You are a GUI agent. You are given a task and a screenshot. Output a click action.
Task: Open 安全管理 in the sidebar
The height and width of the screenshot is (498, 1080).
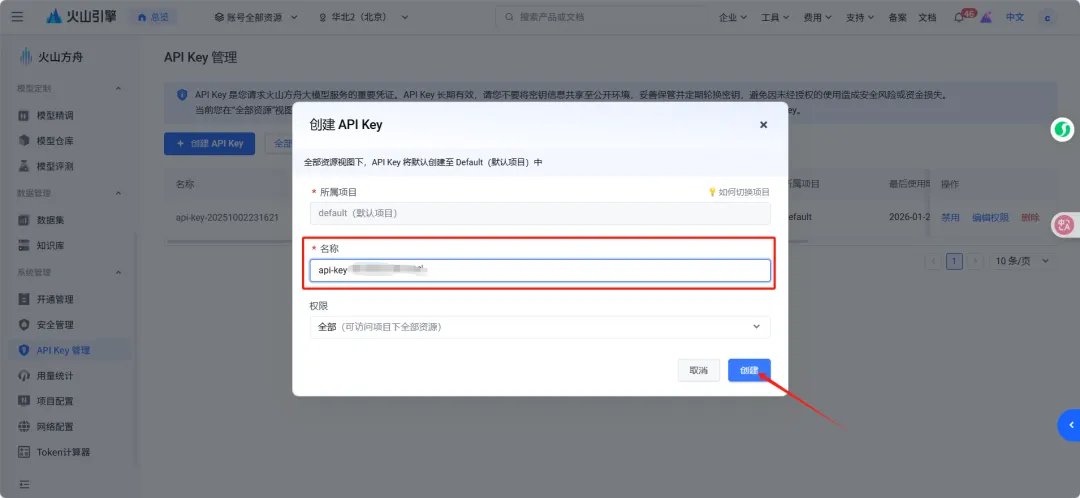(x=55, y=324)
